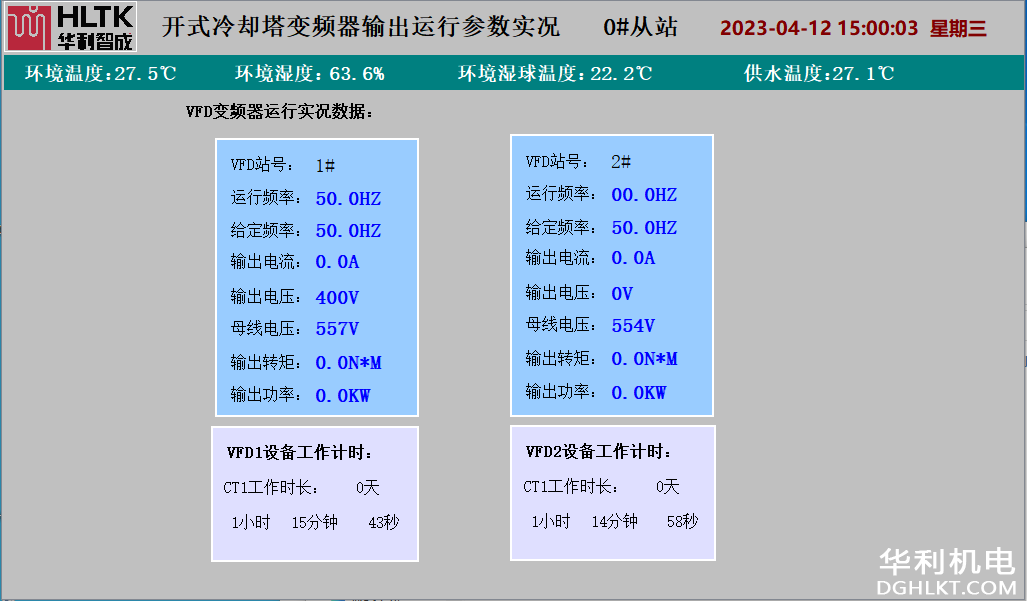Click the 557V bus voltage value
The height and width of the screenshot is (601, 1027).
(x=337, y=329)
